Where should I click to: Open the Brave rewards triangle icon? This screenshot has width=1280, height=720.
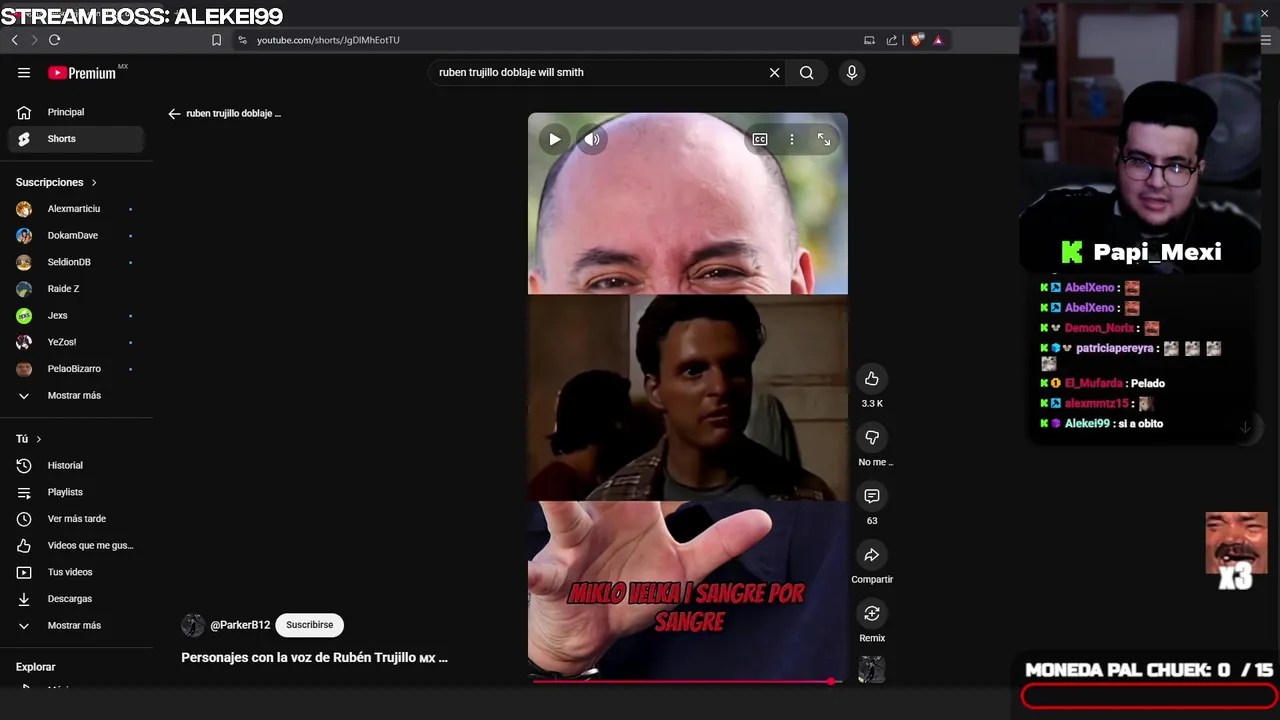coord(938,40)
